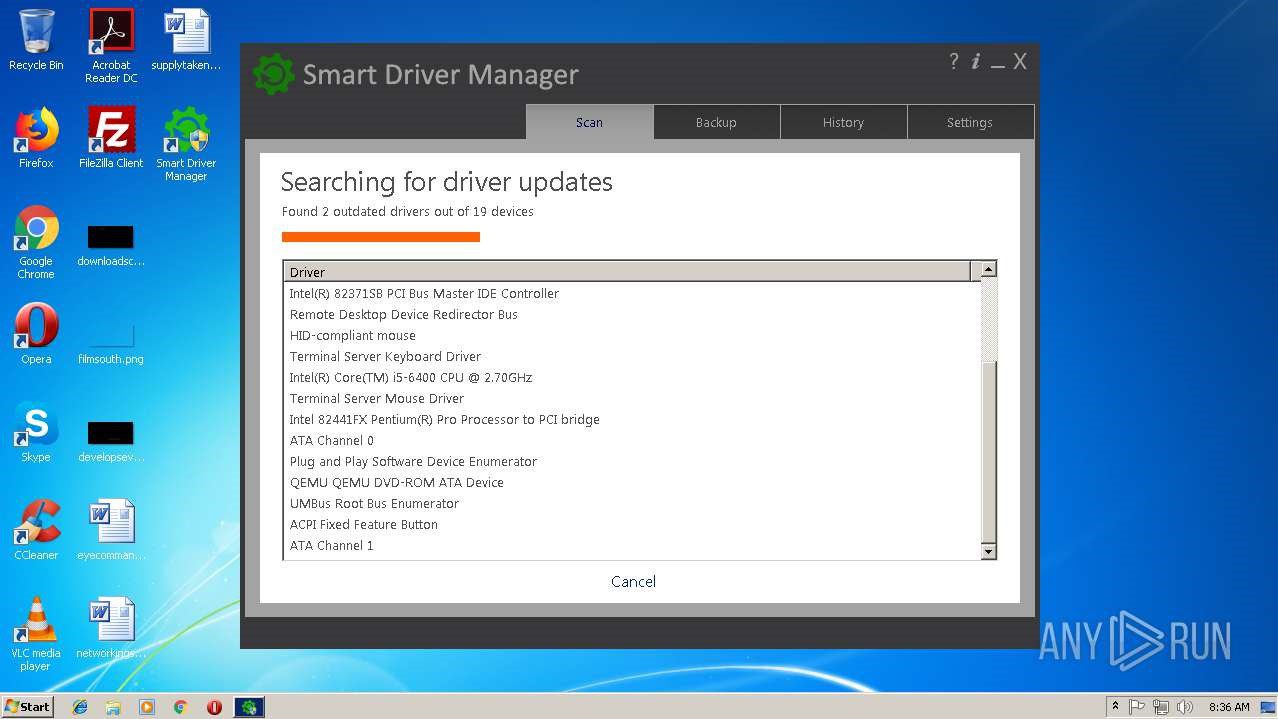Open volume speaker tray icon
1278x719 pixels.
click(x=1184, y=706)
